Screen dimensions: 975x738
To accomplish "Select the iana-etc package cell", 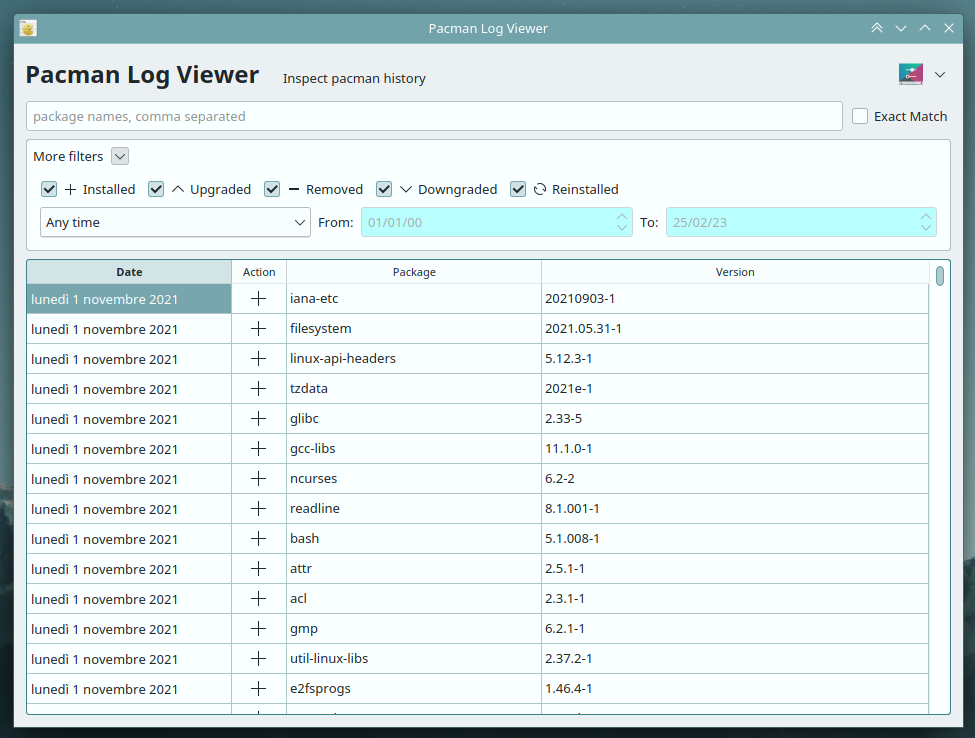I will coord(414,298).
